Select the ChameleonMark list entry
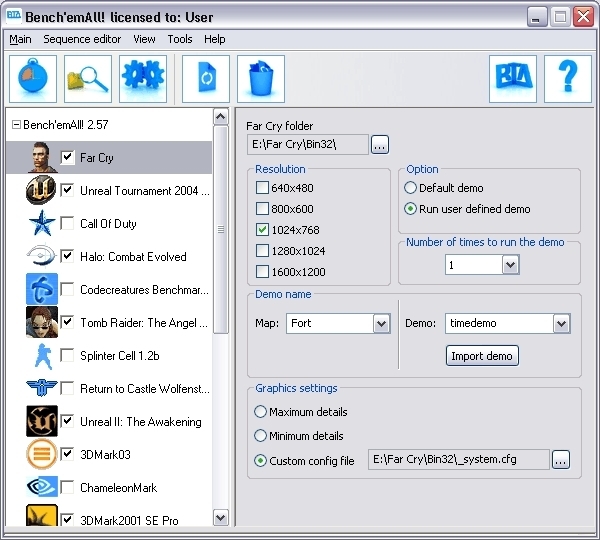This screenshot has height=540, width=600. (119, 488)
